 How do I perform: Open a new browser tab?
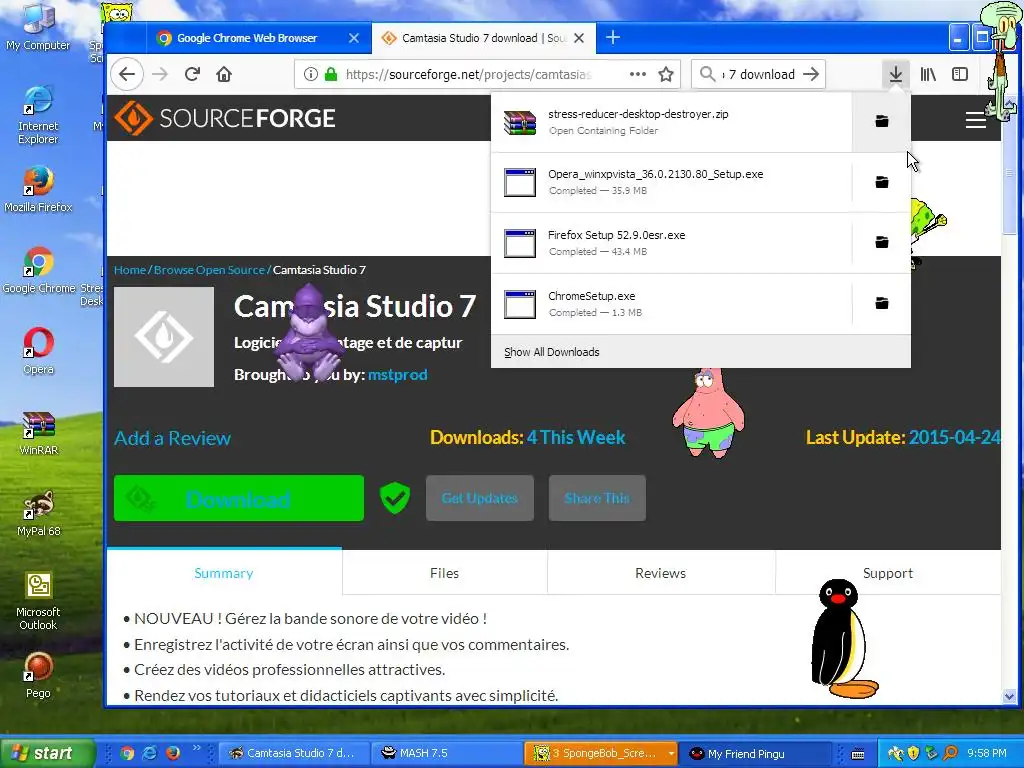613,37
